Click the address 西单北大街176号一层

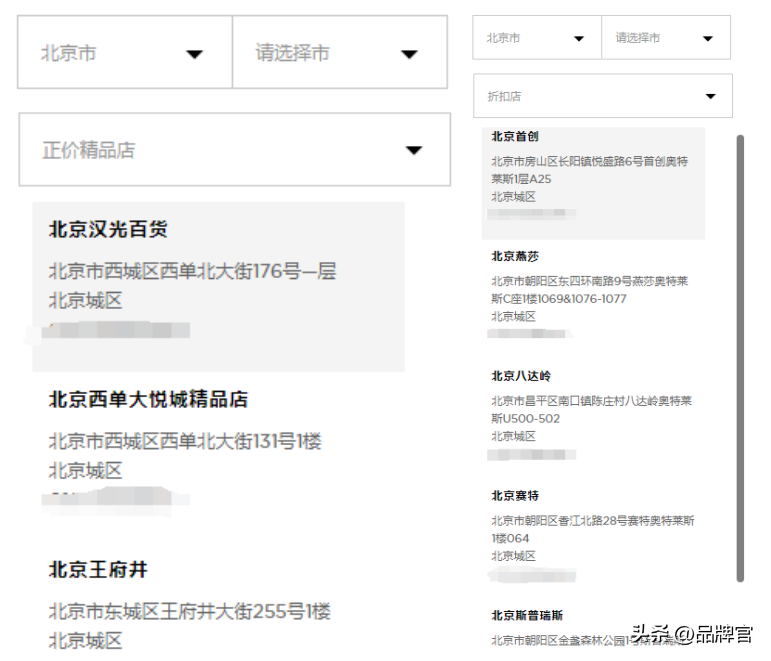click(192, 271)
